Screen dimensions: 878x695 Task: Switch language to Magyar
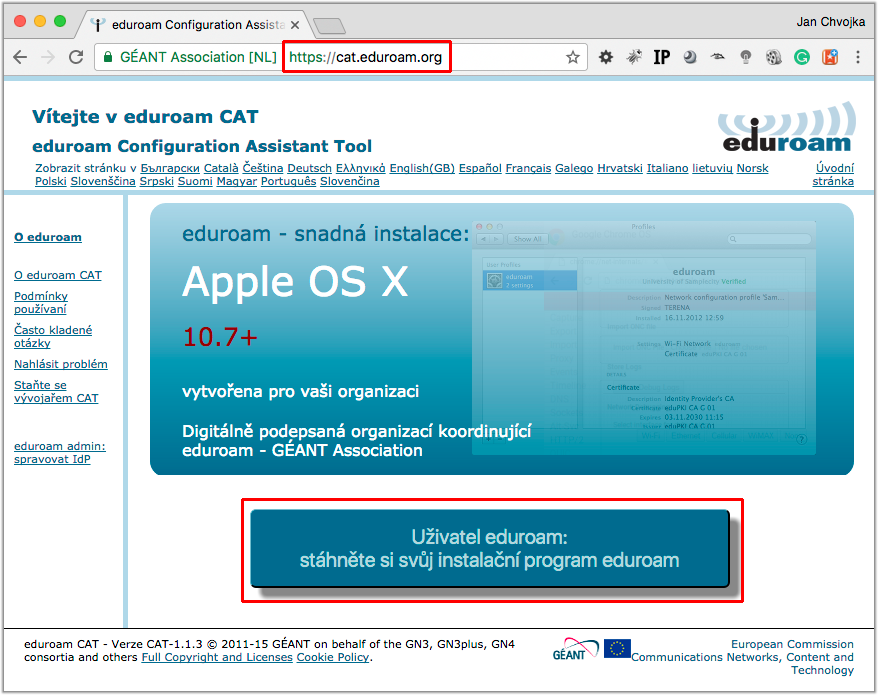tap(236, 181)
